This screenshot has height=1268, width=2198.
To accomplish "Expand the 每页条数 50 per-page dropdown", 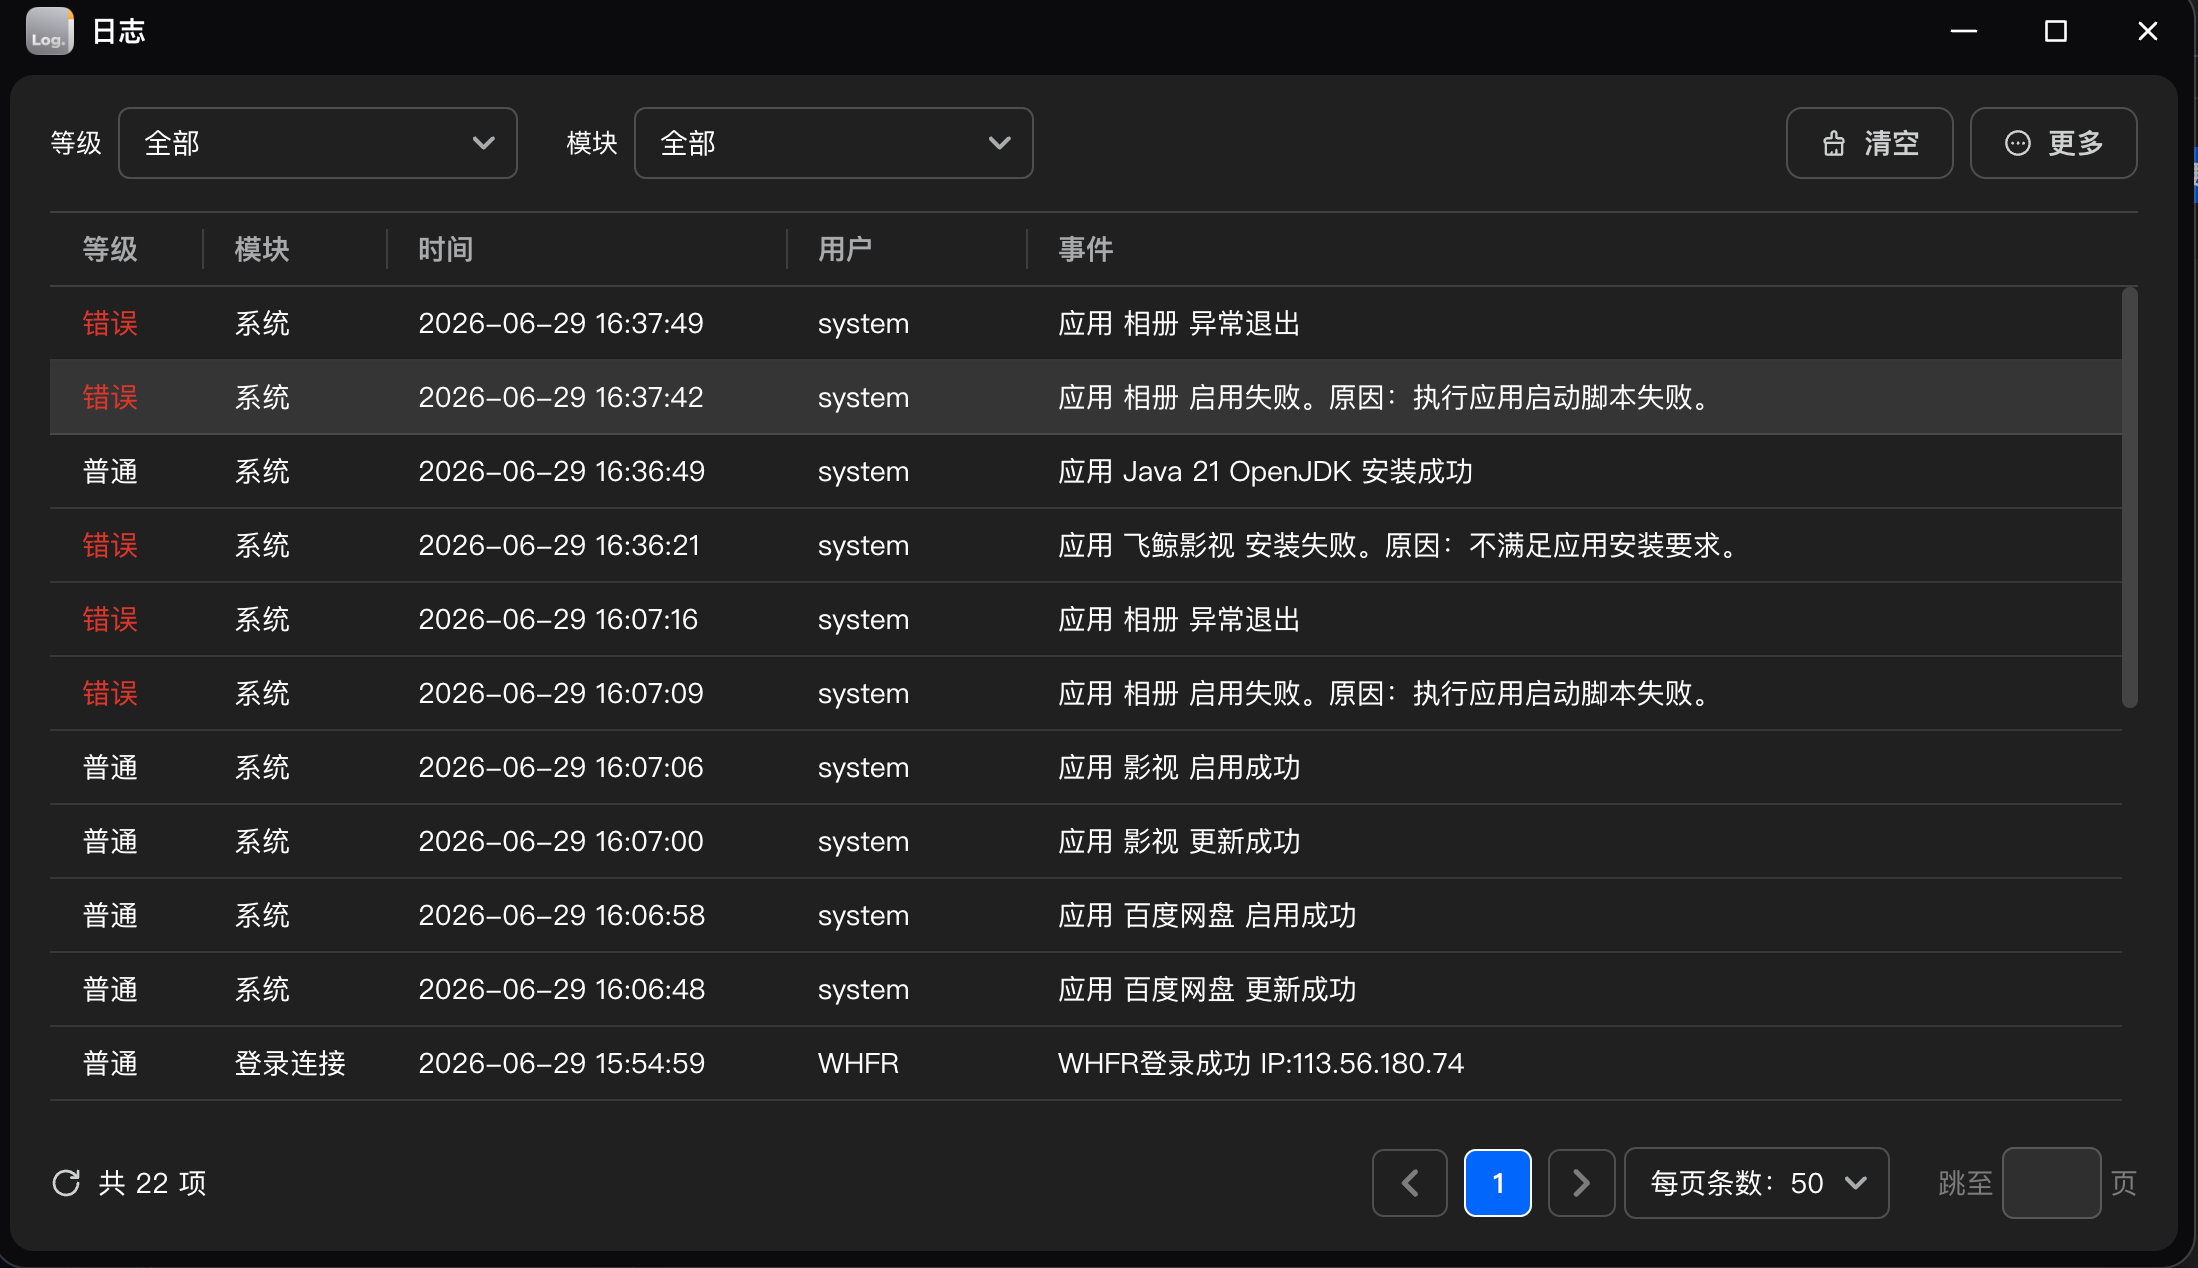I will click(x=1757, y=1183).
